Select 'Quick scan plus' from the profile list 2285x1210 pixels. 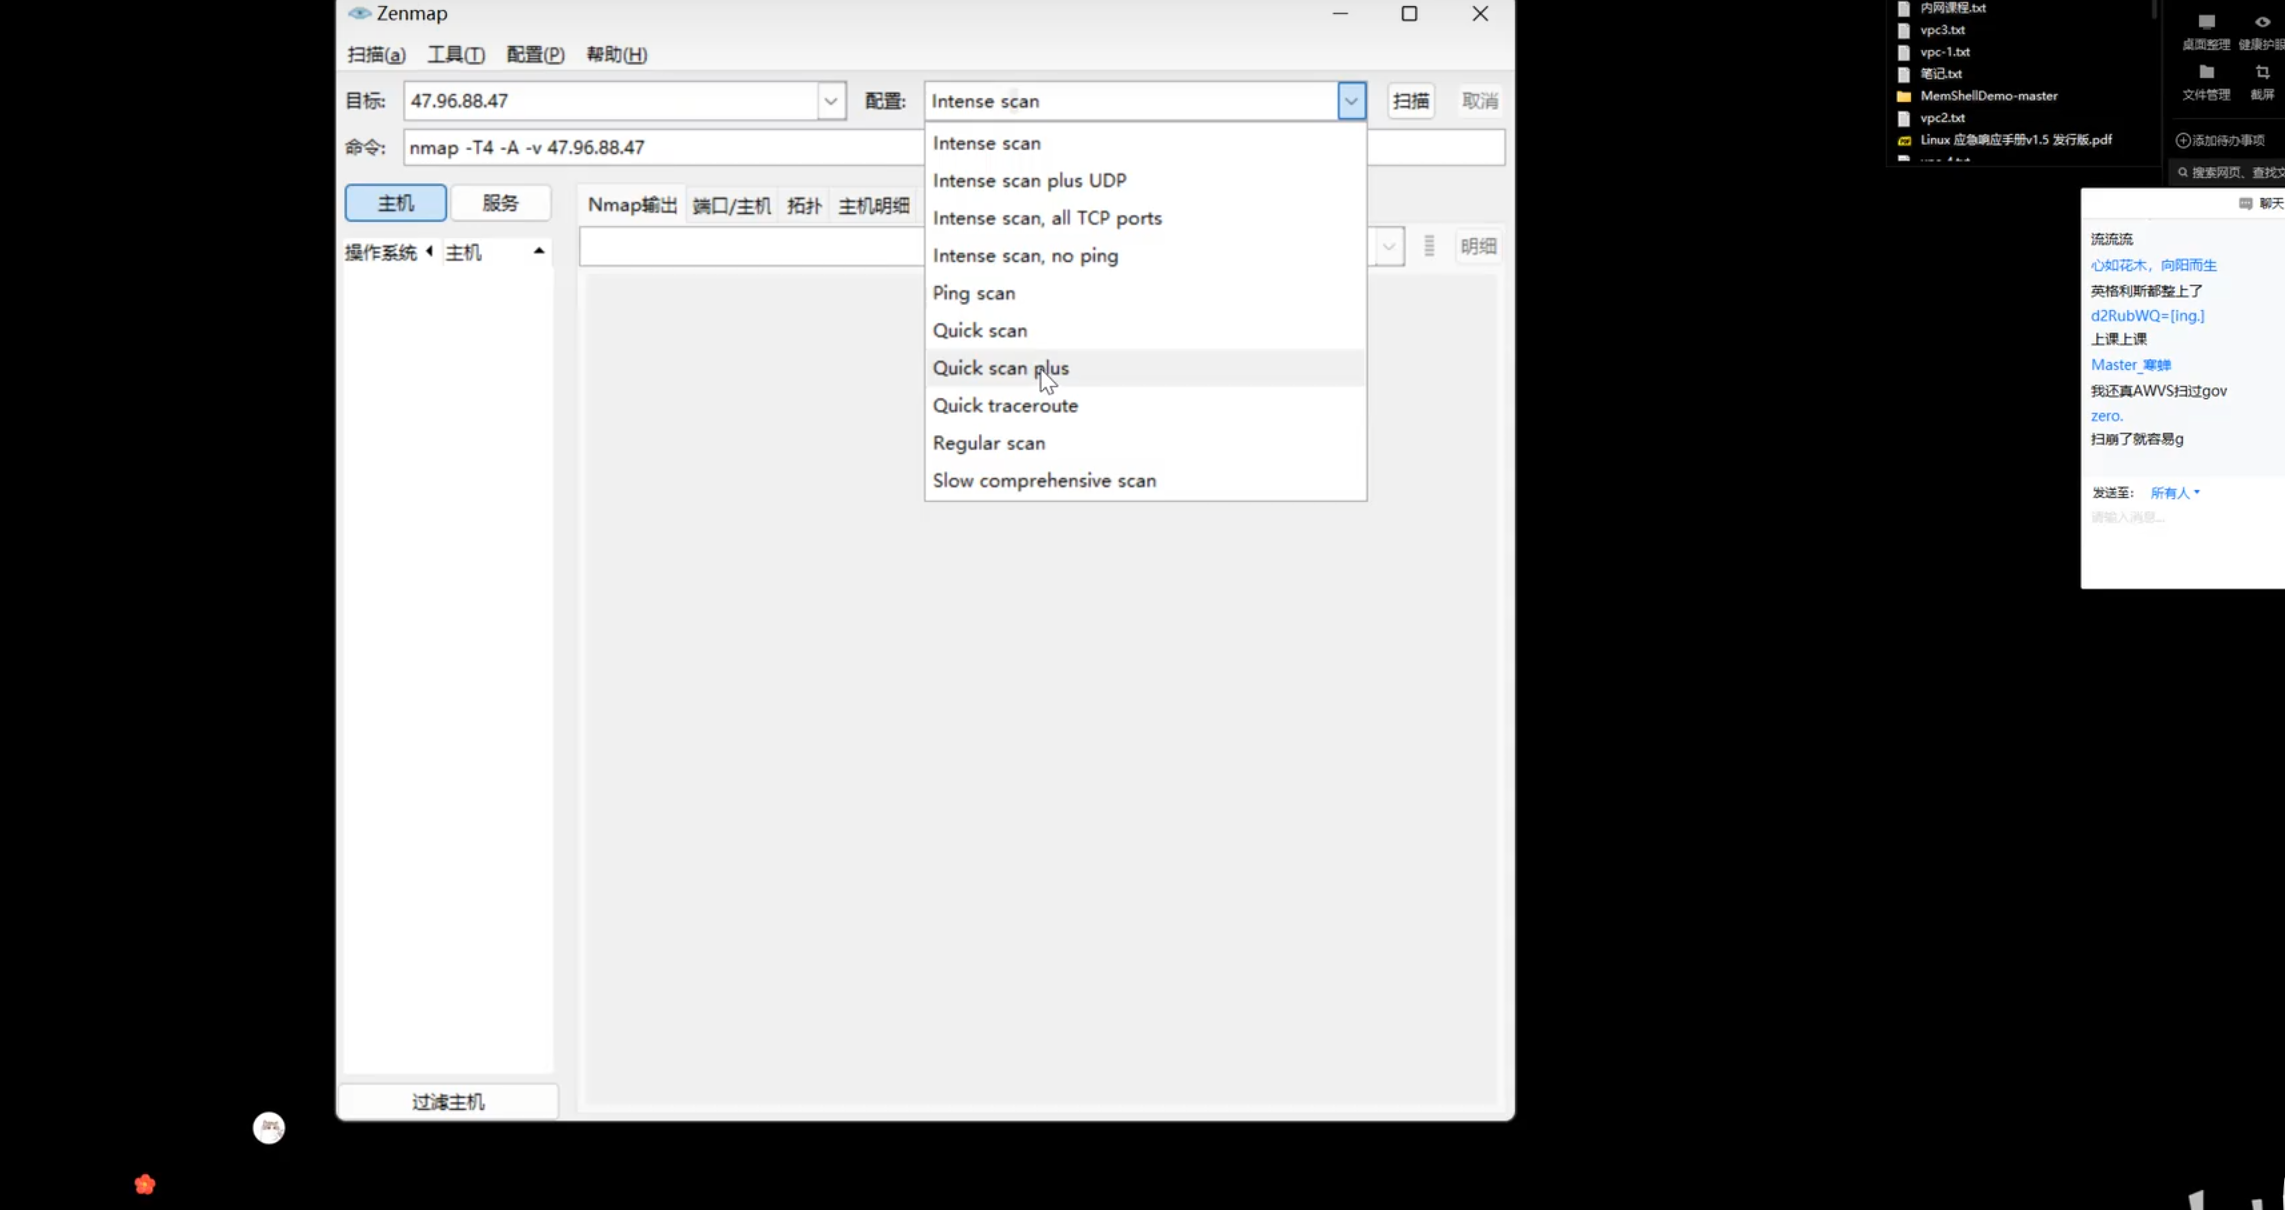[1001, 368]
